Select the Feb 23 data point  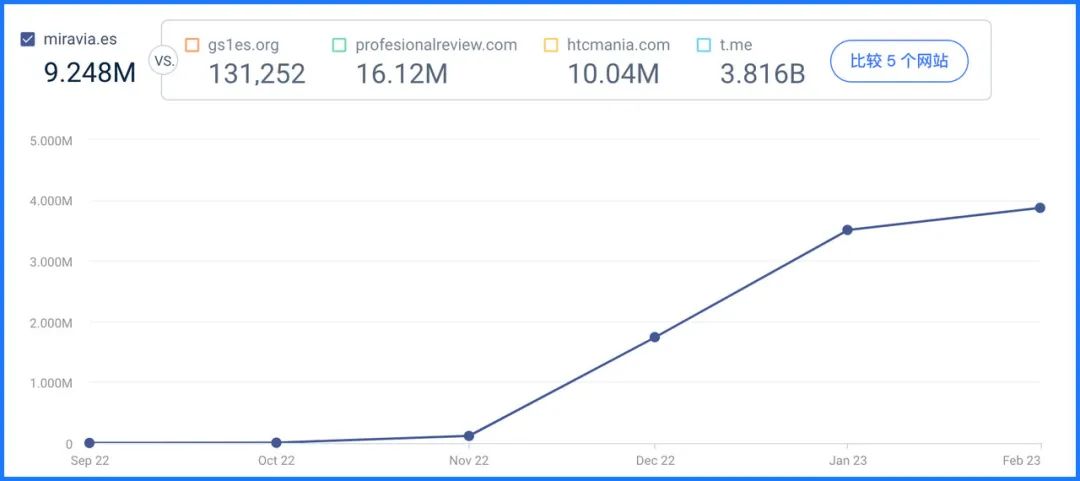coord(1040,207)
